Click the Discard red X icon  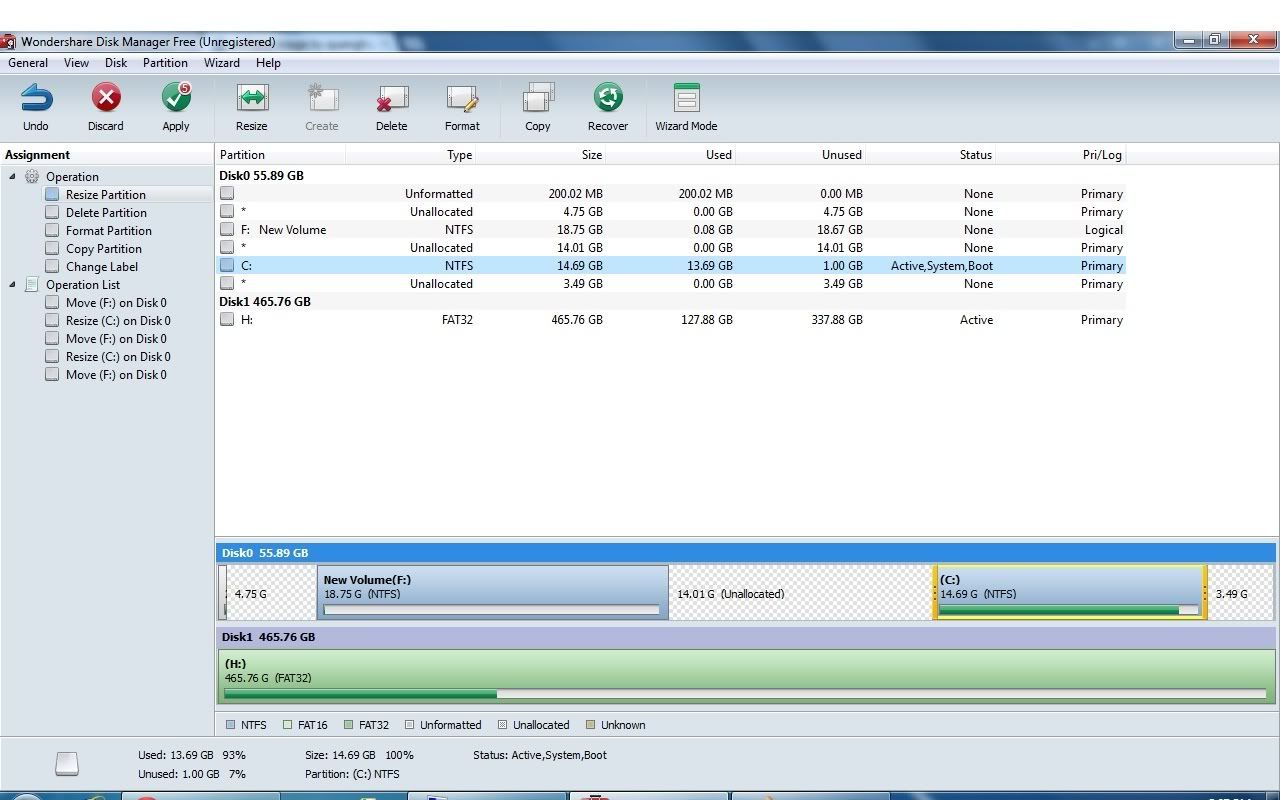point(106,98)
